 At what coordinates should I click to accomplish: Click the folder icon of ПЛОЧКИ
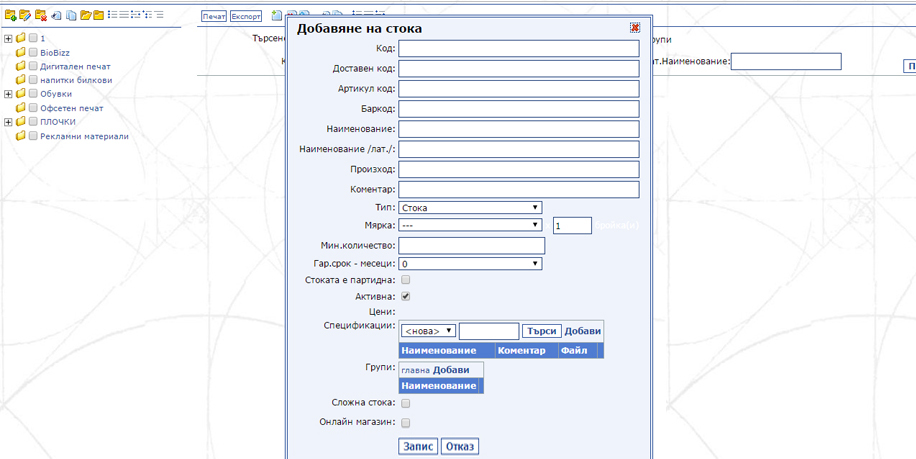(x=21, y=121)
